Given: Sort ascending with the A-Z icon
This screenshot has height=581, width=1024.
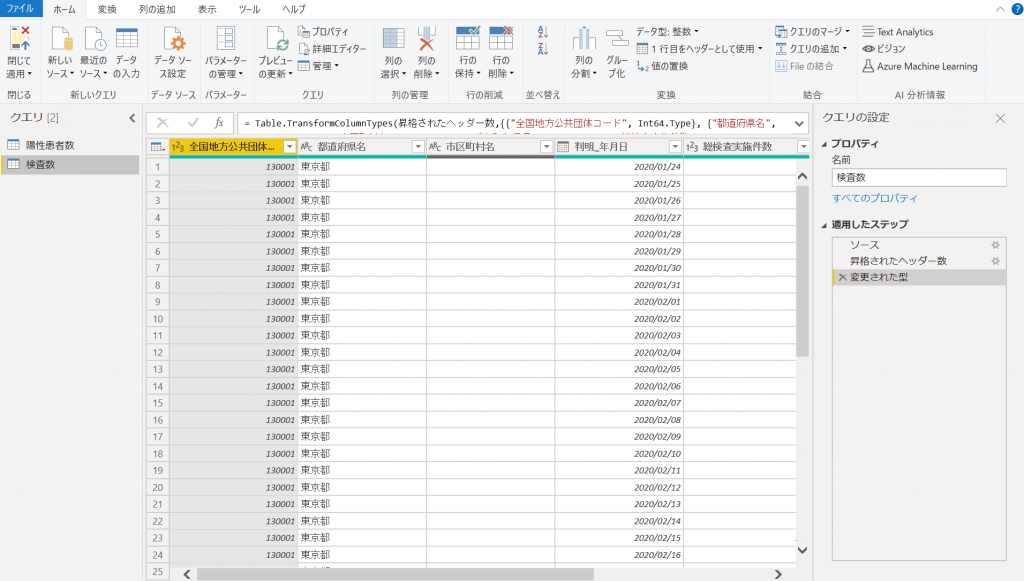Looking at the screenshot, I should pos(543,31).
